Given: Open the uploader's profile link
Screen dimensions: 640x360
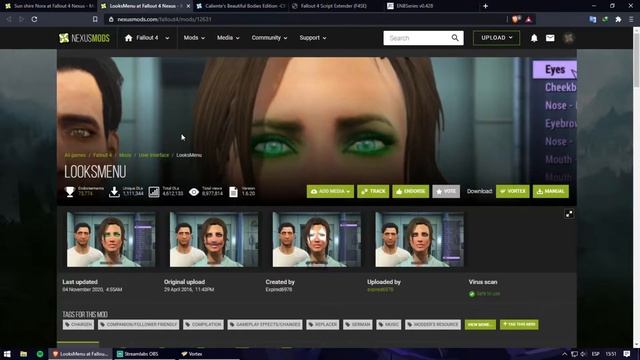Looking at the screenshot, I should [380, 289].
